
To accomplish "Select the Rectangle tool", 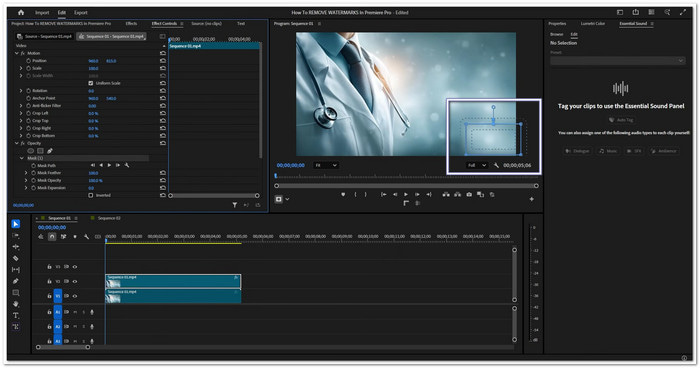I will click(16, 293).
